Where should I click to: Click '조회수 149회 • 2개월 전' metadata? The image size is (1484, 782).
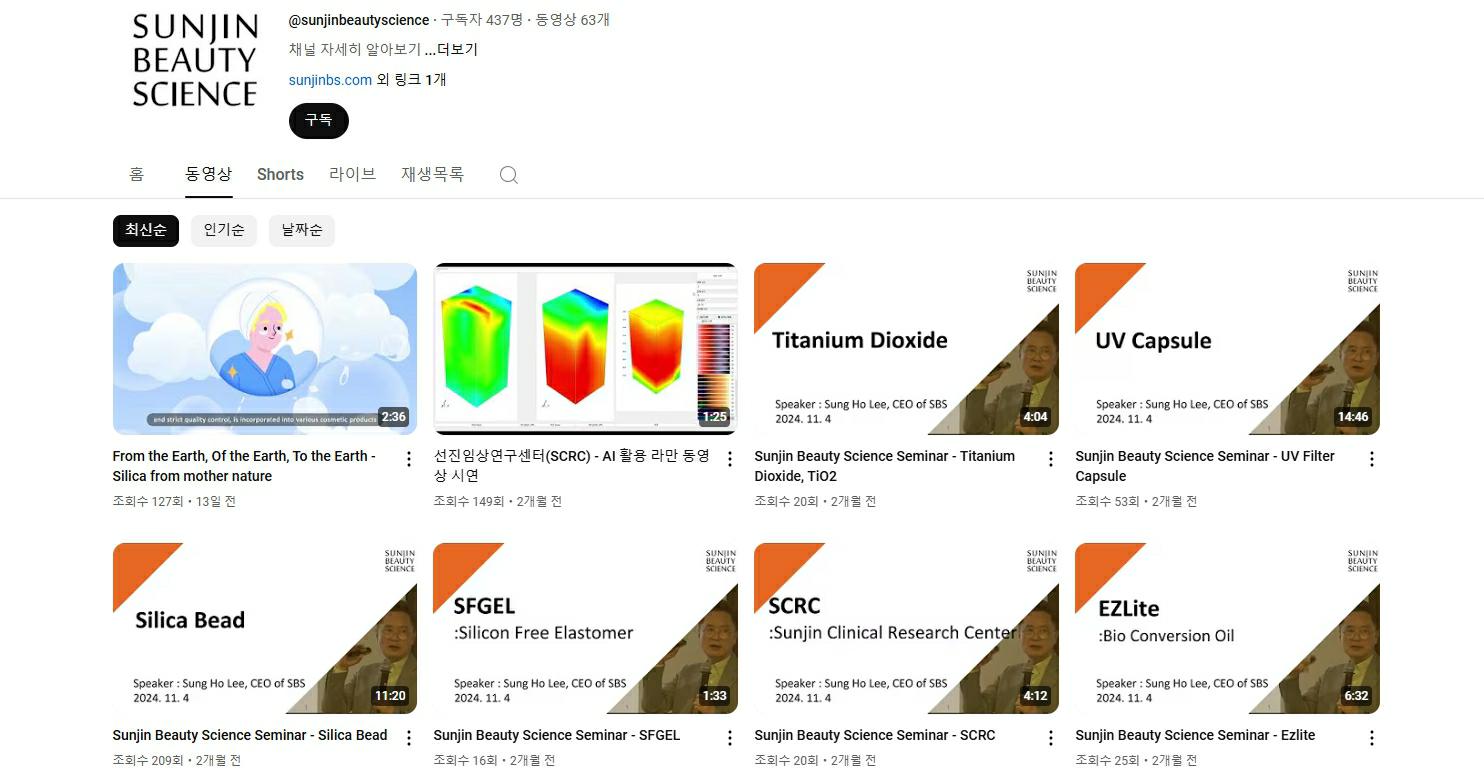click(x=498, y=501)
